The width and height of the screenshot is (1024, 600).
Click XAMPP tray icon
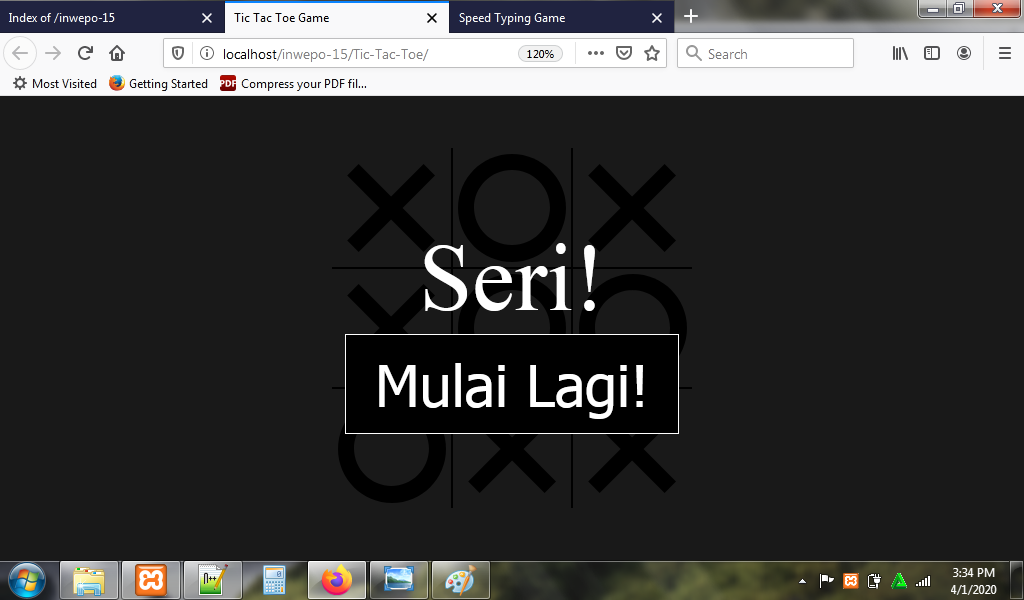click(x=850, y=580)
